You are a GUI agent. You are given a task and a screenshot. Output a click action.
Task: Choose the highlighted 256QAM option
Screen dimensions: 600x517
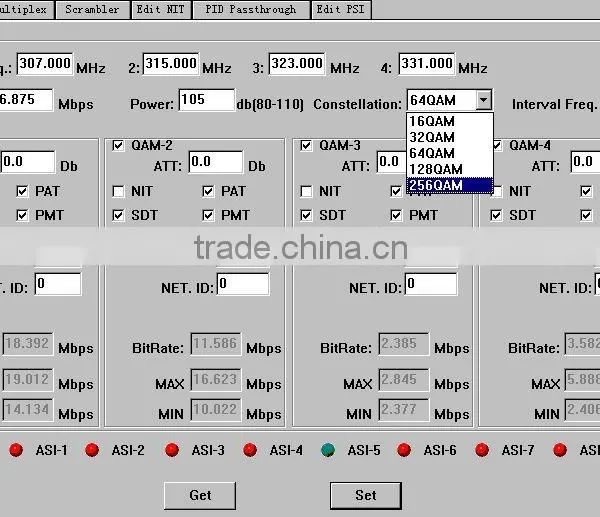click(x=450, y=185)
